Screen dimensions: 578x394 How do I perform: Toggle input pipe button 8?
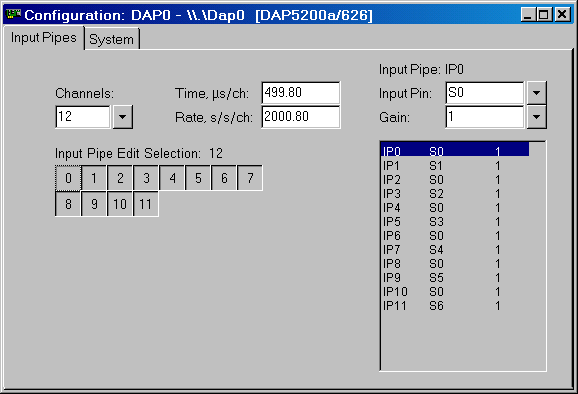point(68,204)
